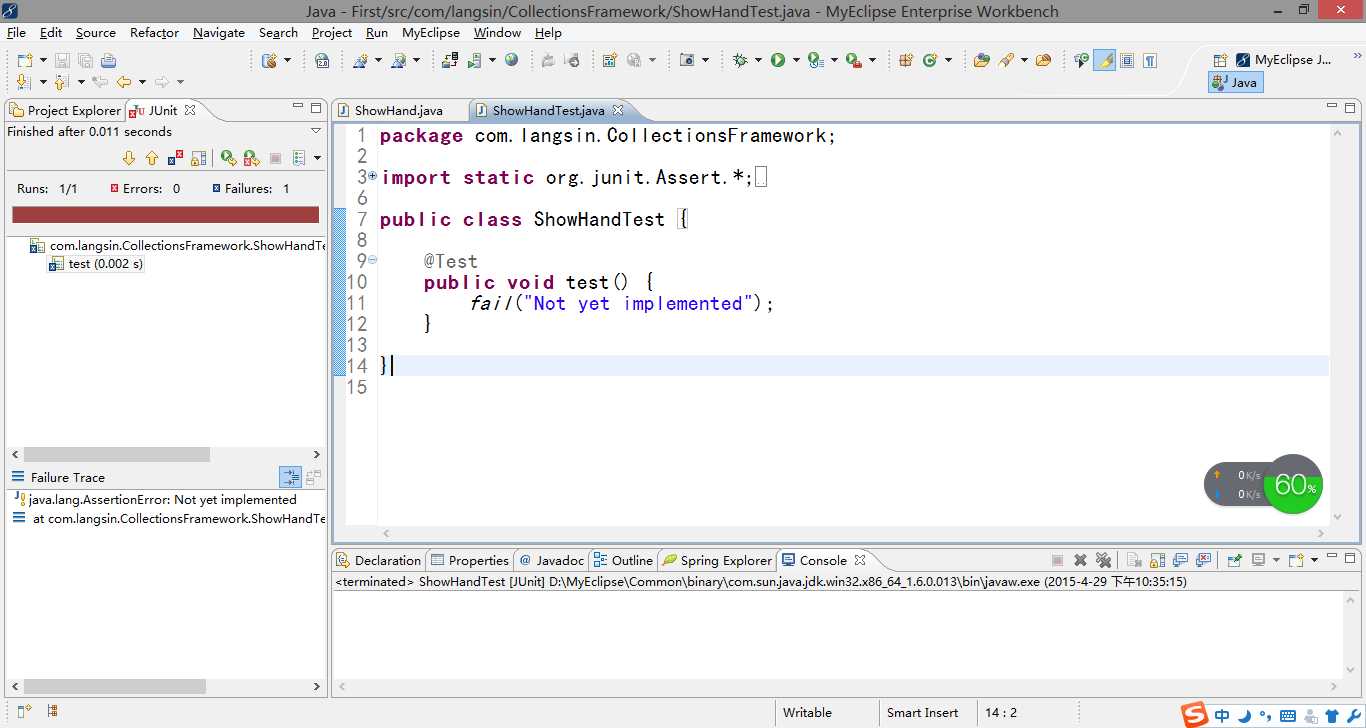
Task: Switch to the Spring Explorer tab
Action: click(x=717, y=560)
